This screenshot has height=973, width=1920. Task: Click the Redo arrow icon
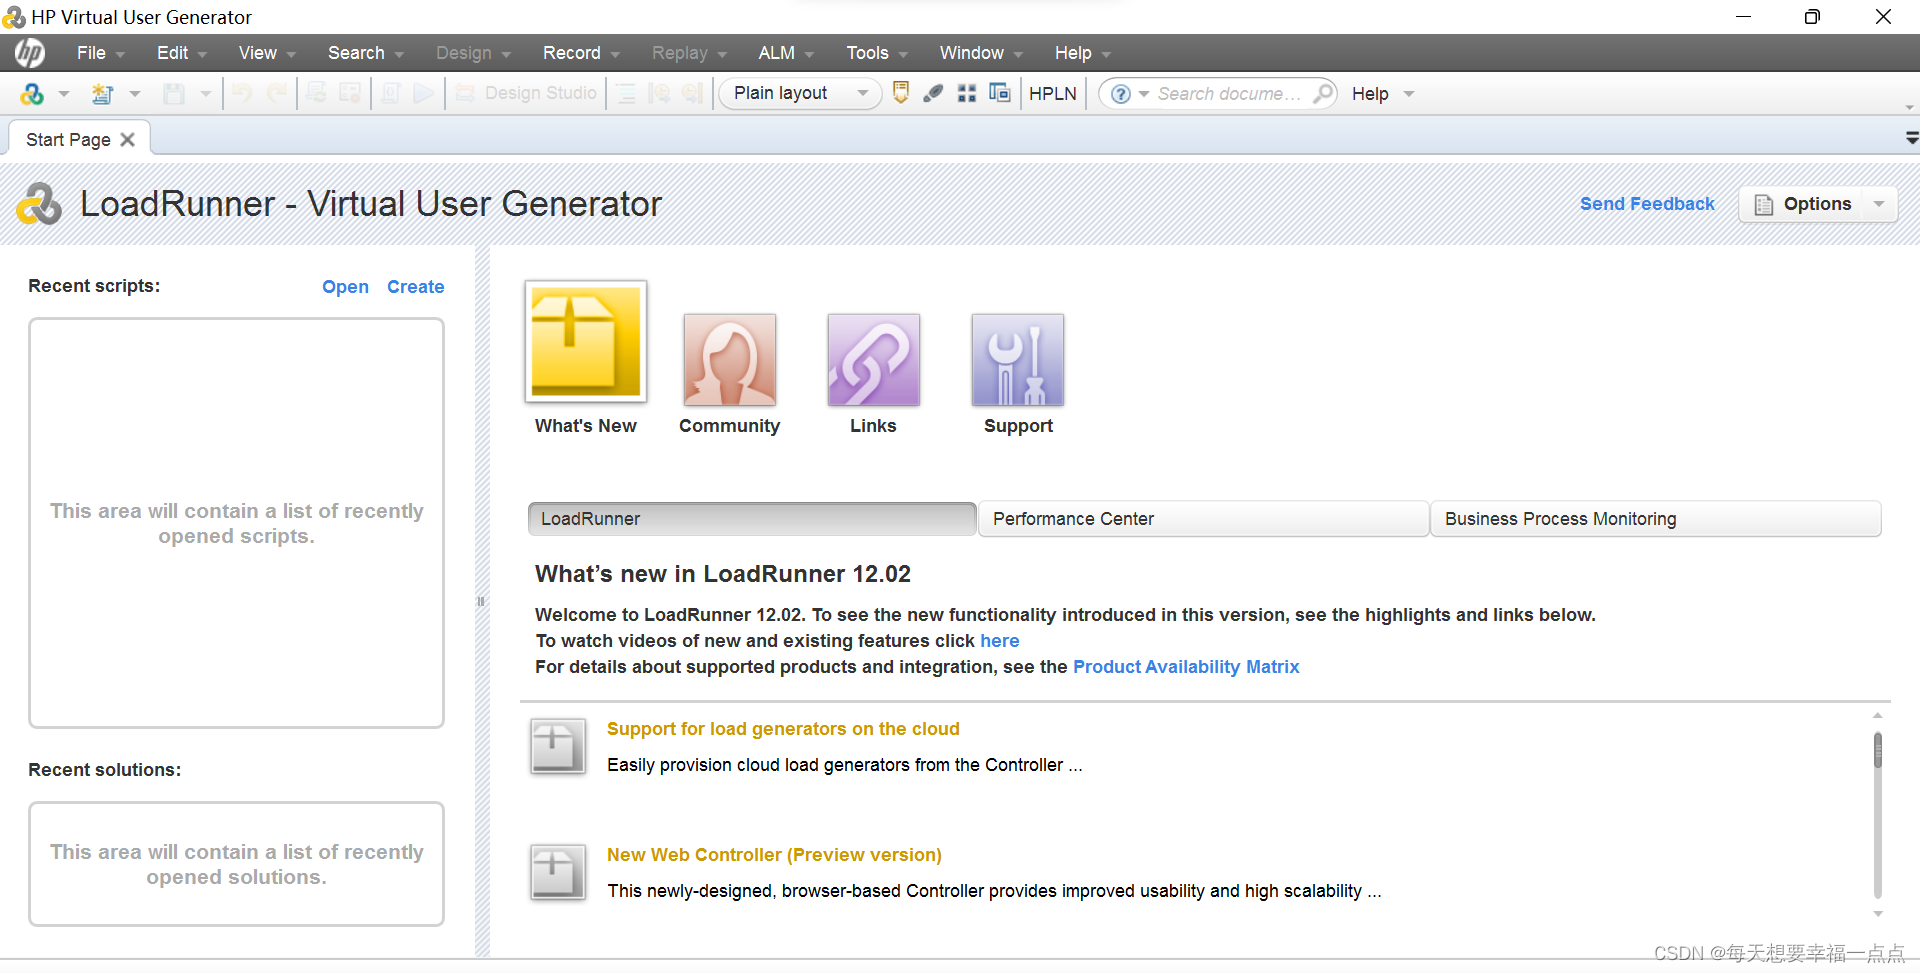pos(277,94)
